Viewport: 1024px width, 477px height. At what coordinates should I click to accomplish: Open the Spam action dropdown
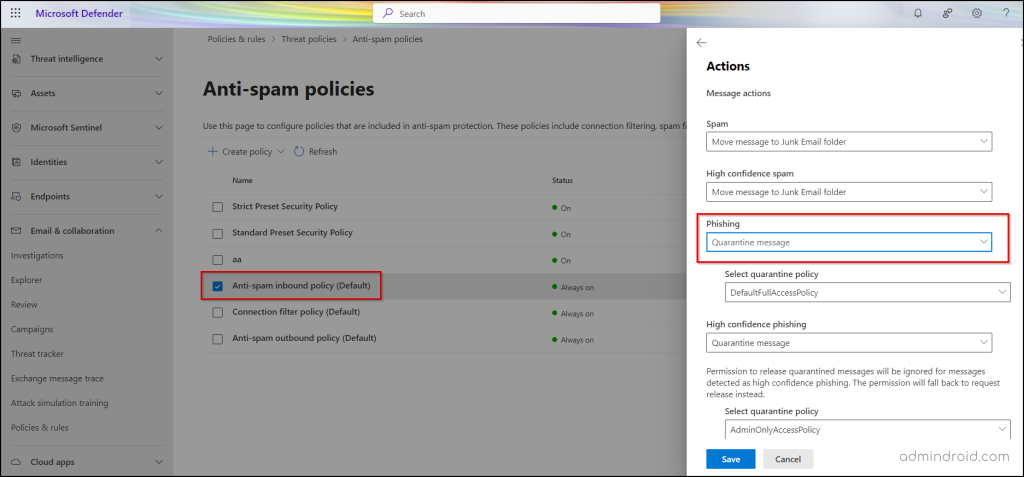tap(849, 141)
